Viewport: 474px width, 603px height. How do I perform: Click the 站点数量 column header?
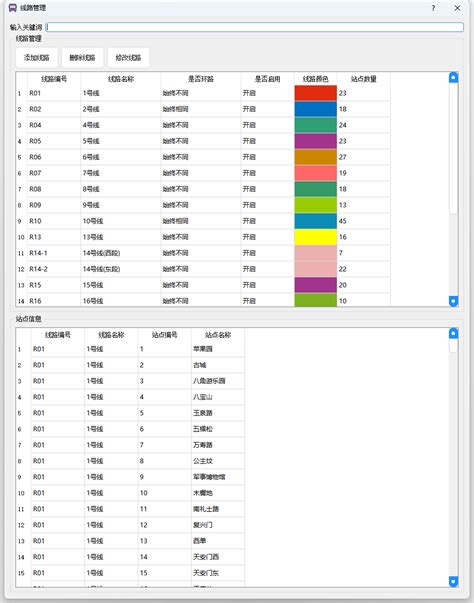364,79
